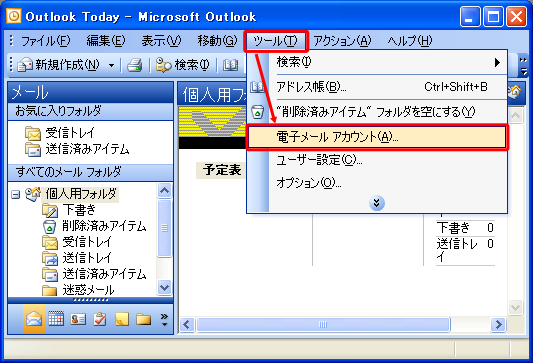Collapse the 個人用フォルダ tree node

15,195
